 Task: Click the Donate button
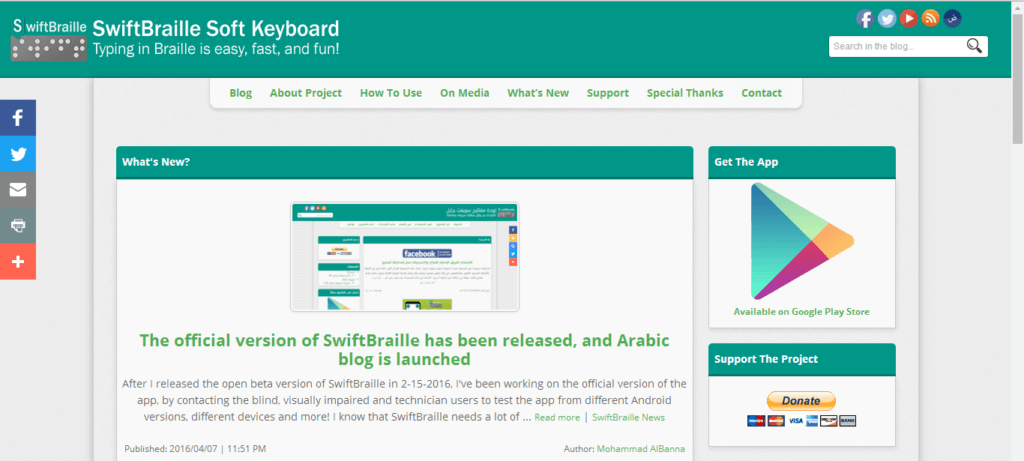(801, 401)
